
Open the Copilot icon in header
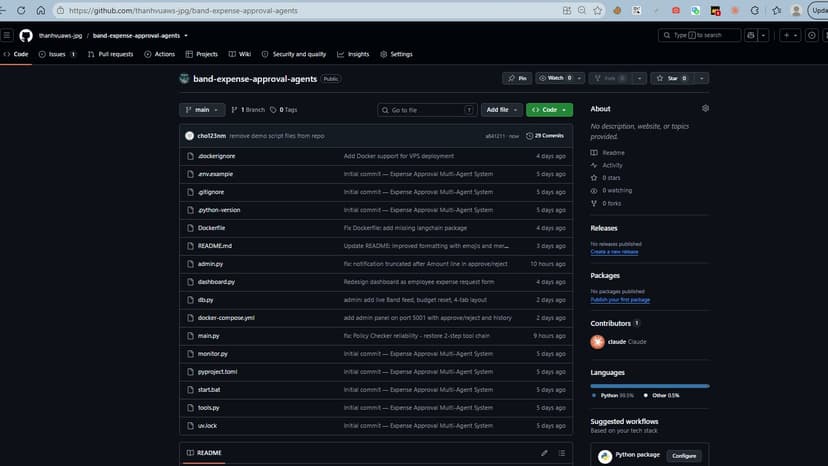[750, 35]
